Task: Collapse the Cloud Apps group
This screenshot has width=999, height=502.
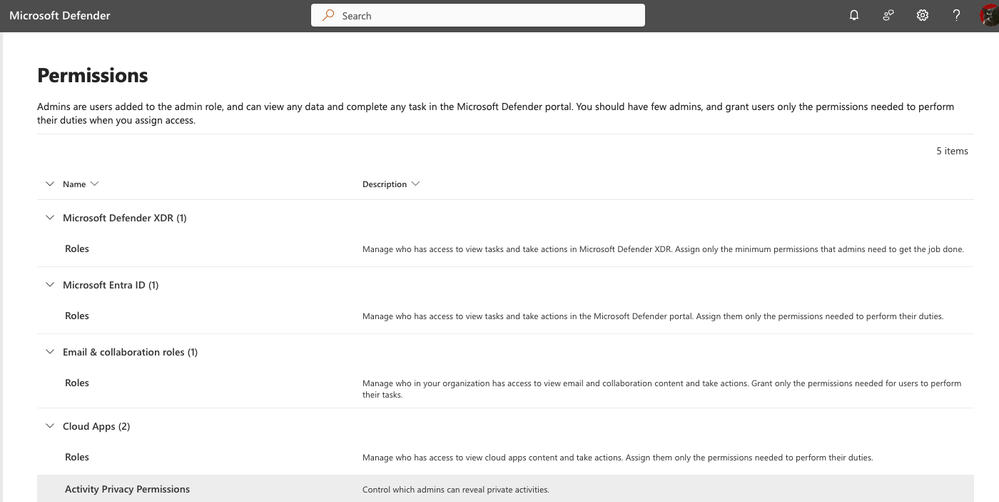Action: (50, 426)
